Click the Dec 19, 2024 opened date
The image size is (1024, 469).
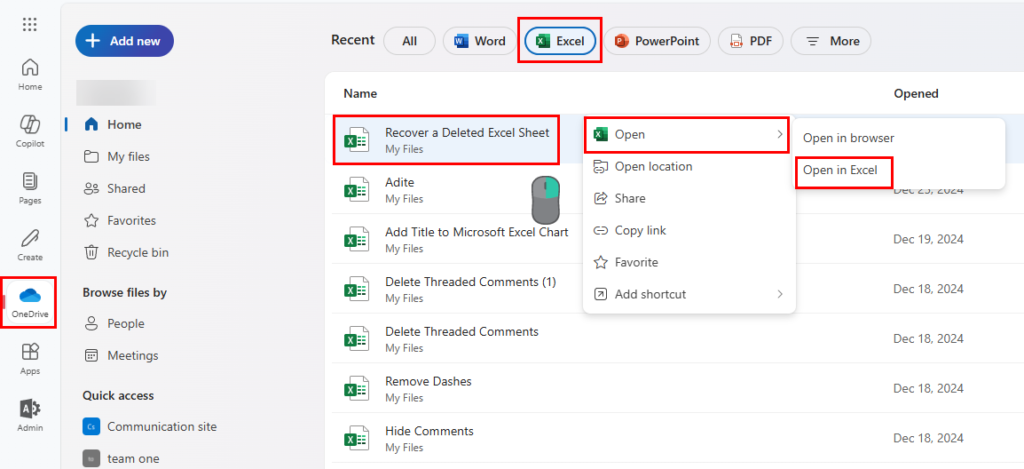point(928,239)
